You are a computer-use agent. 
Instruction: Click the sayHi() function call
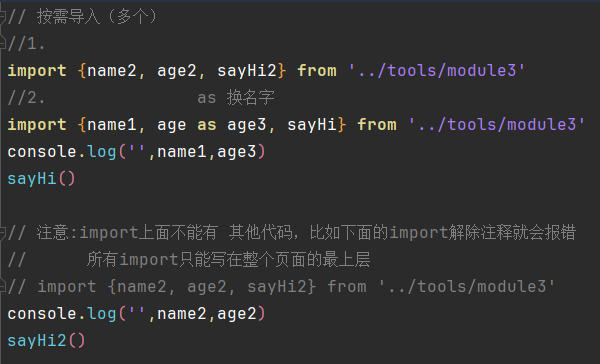pos(42,179)
